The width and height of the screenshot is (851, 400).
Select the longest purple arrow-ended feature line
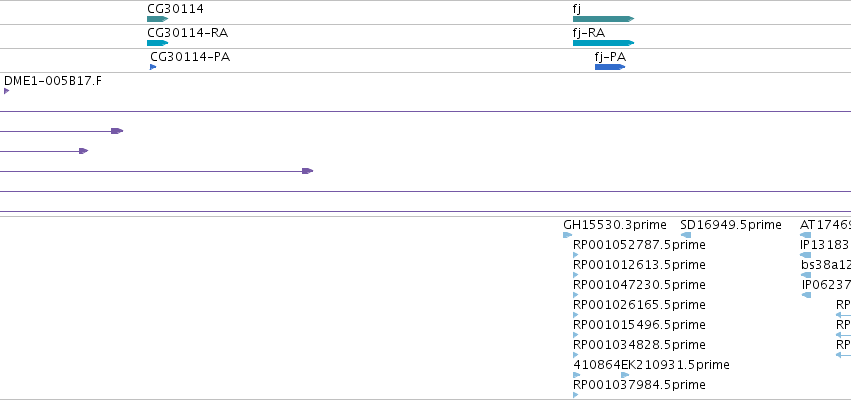(156, 171)
